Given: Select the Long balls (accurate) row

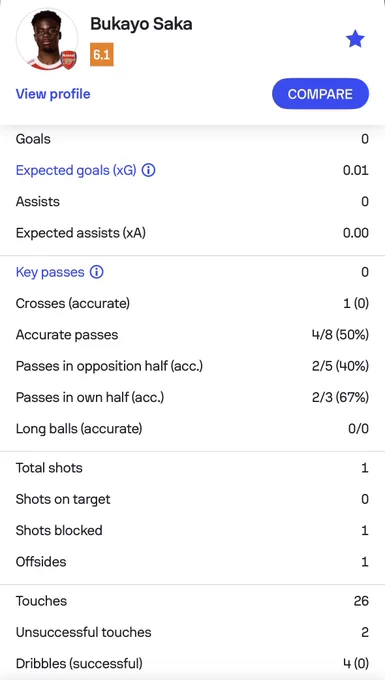Looking at the screenshot, I should click(192, 429).
